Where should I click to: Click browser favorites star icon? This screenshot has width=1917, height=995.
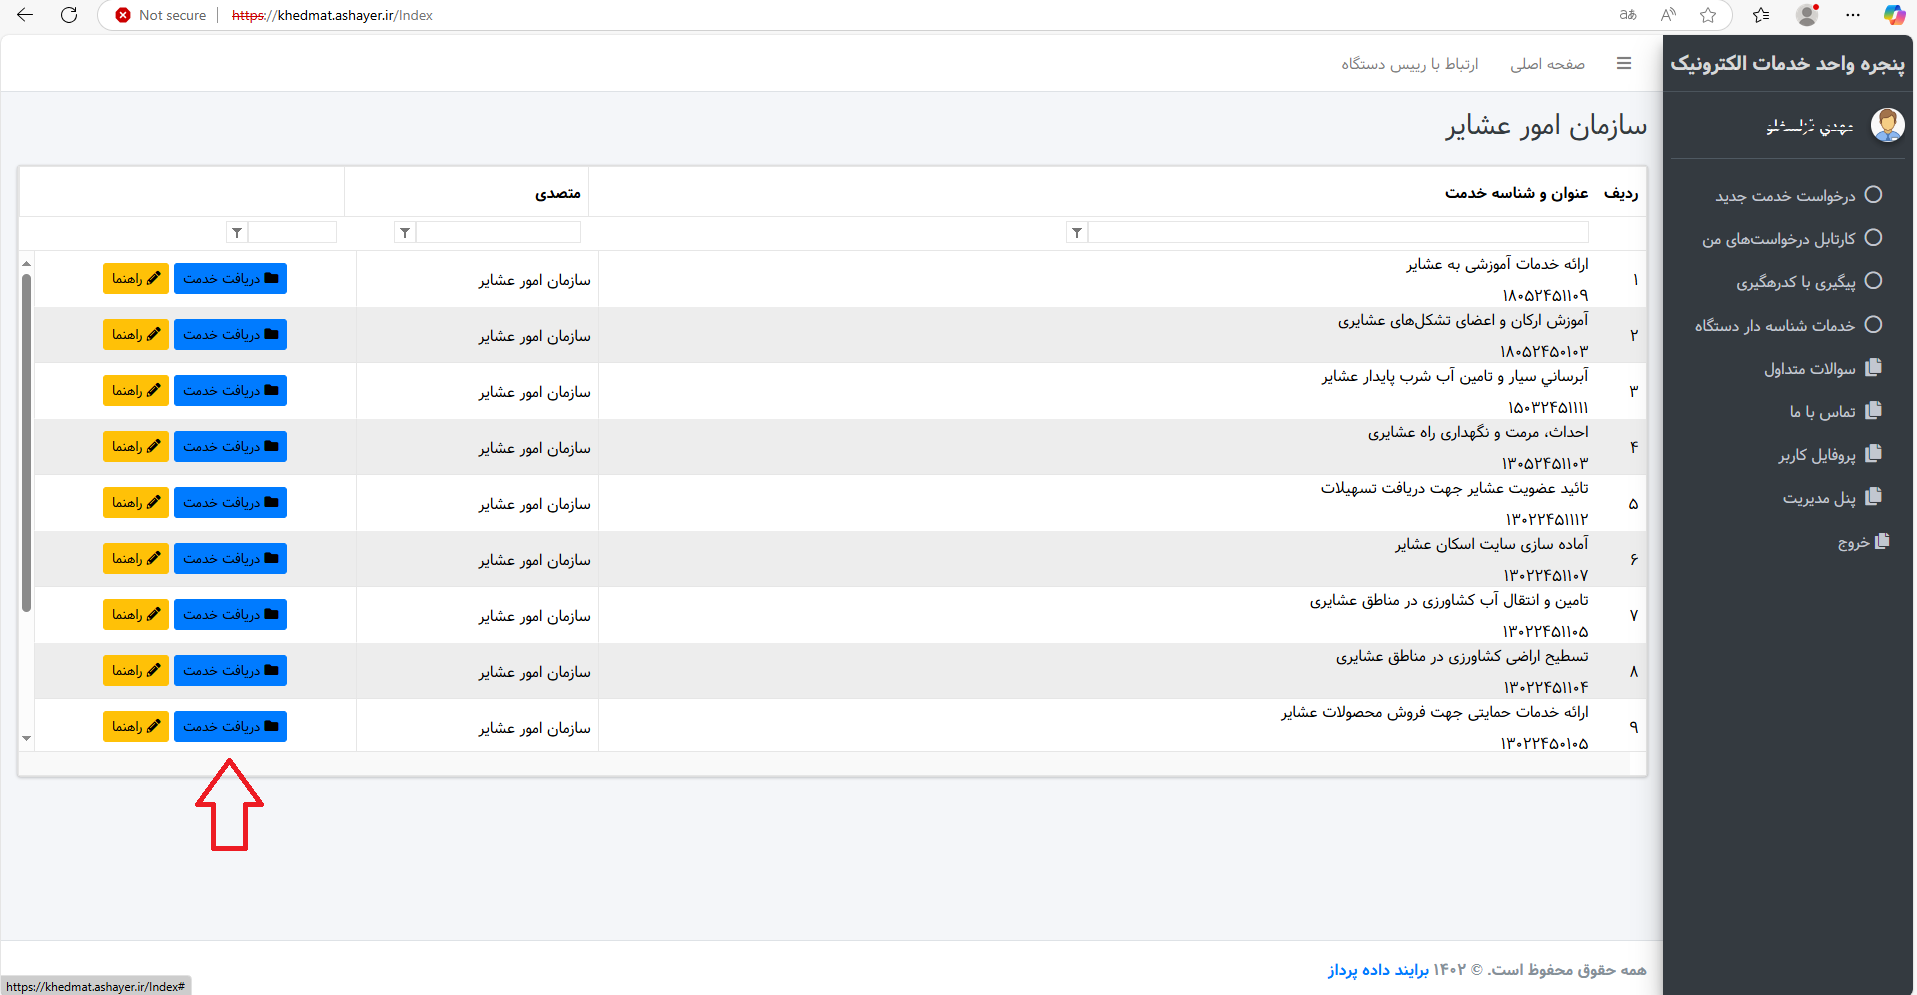(1708, 15)
